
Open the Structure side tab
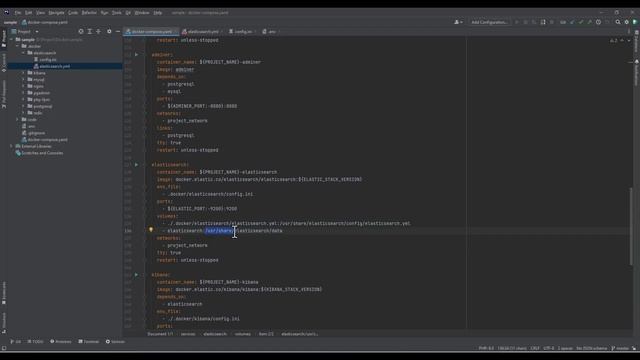point(4,323)
